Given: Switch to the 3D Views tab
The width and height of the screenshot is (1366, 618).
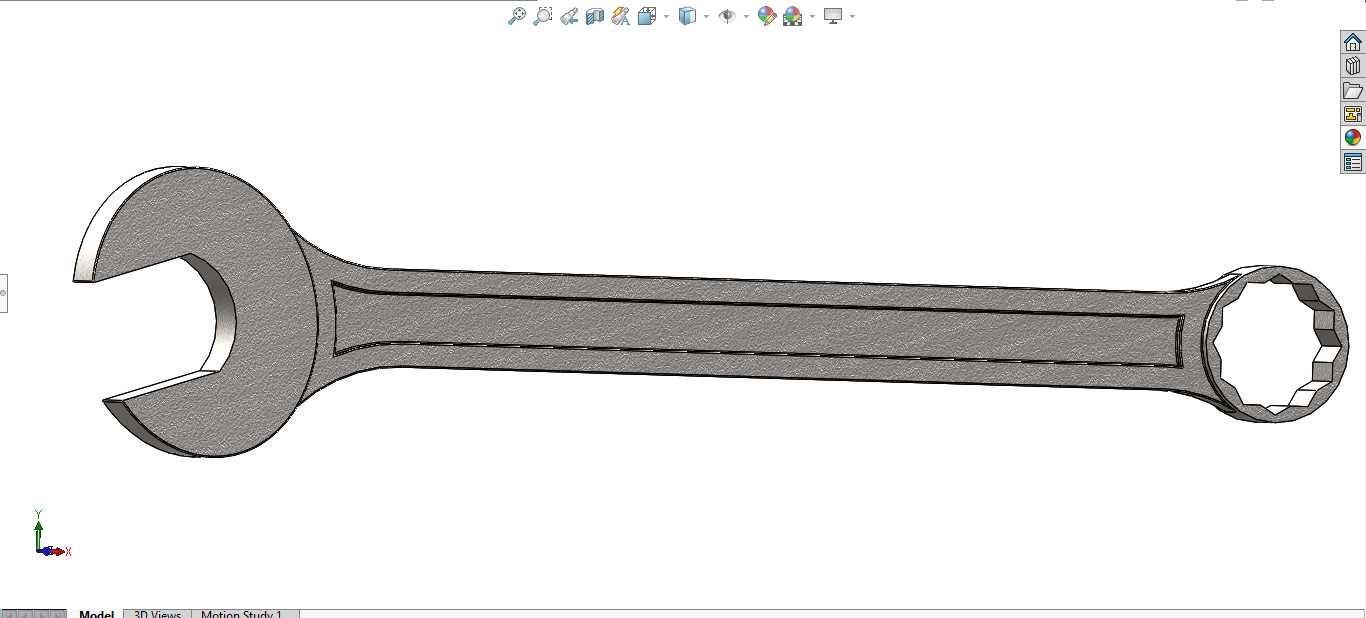Looking at the screenshot, I should pos(158,613).
